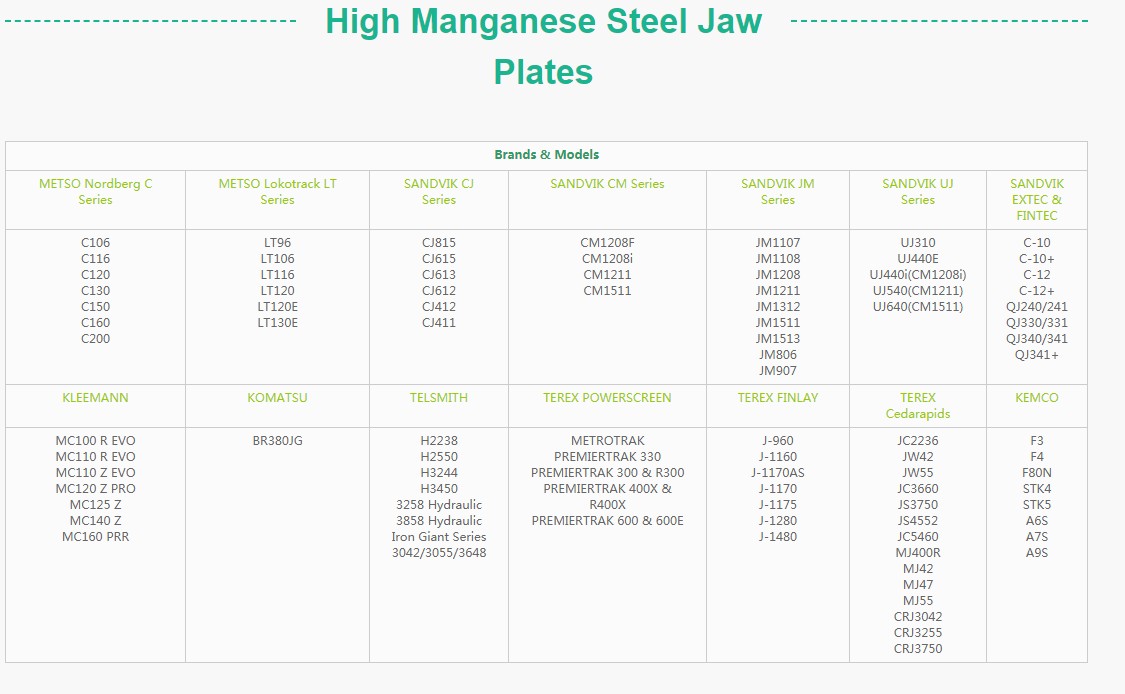
Task: Select model J-1170AS entry
Action: (778, 473)
